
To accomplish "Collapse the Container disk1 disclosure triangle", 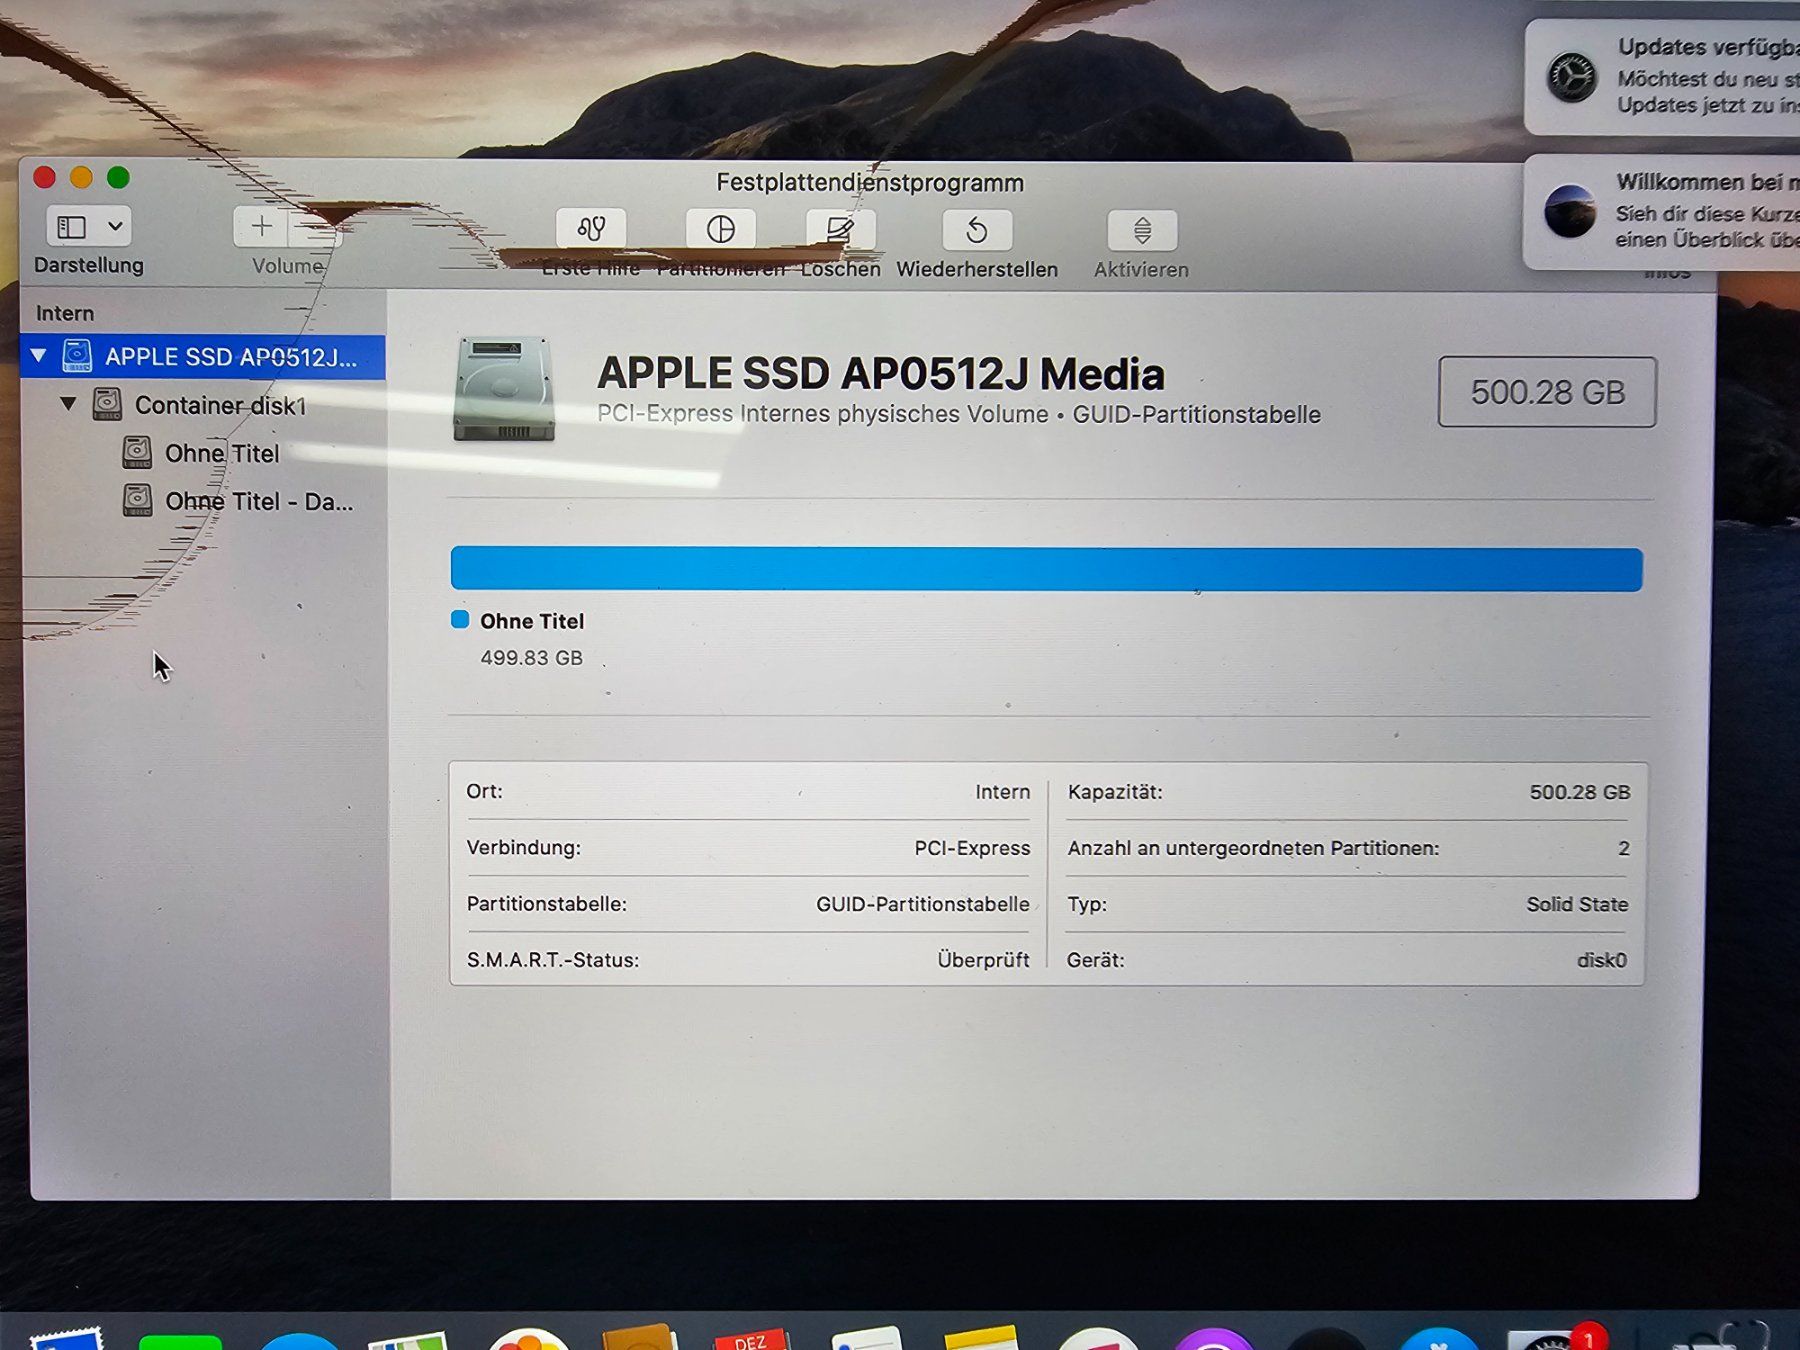I will [x=68, y=404].
